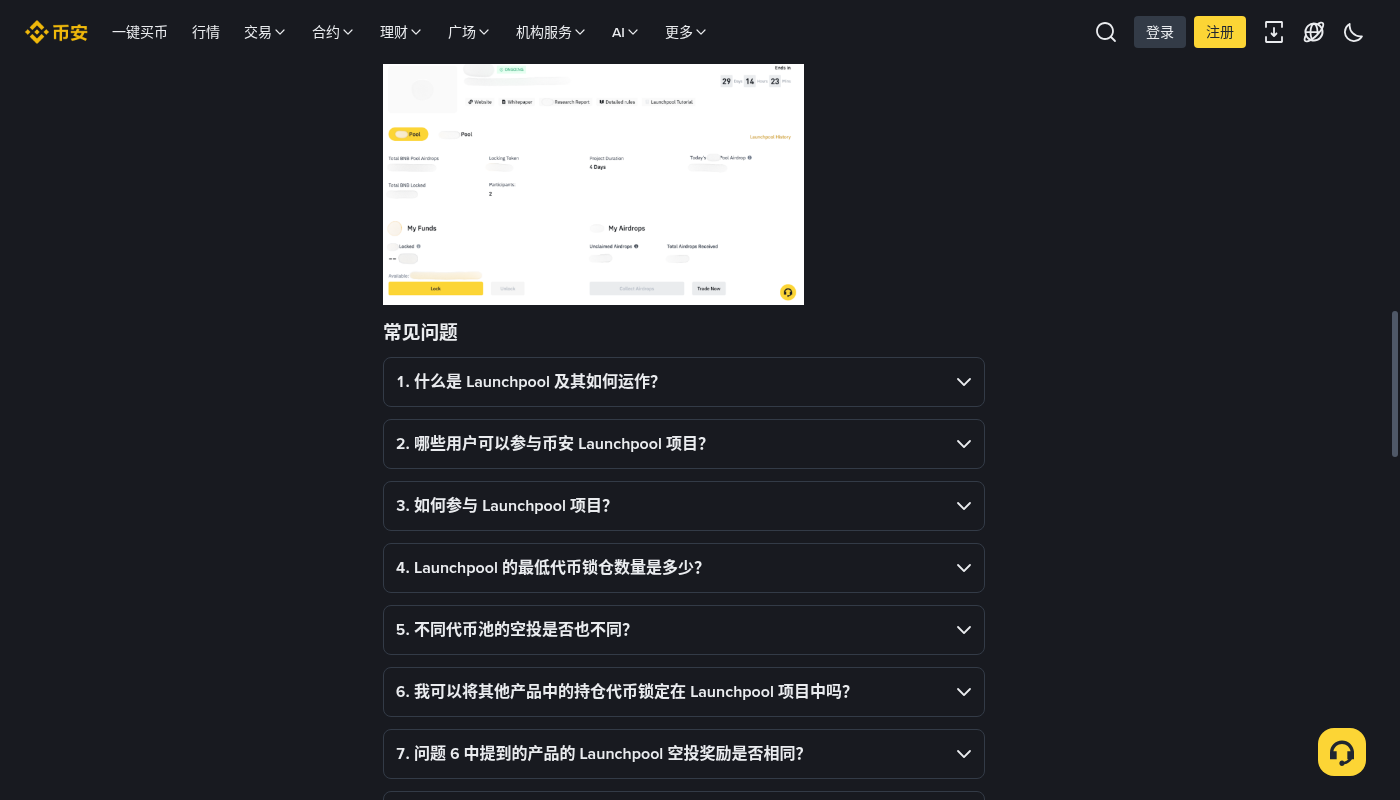Expand FAQ 3 如何参与 Launchpool 项目
The height and width of the screenshot is (800, 1400).
[684, 506]
